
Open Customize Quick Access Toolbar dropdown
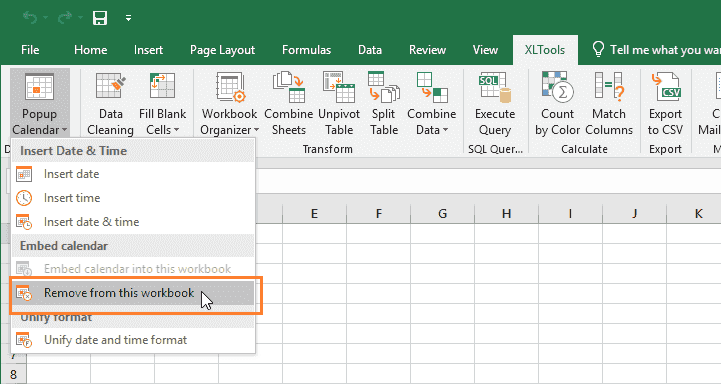pos(128,18)
